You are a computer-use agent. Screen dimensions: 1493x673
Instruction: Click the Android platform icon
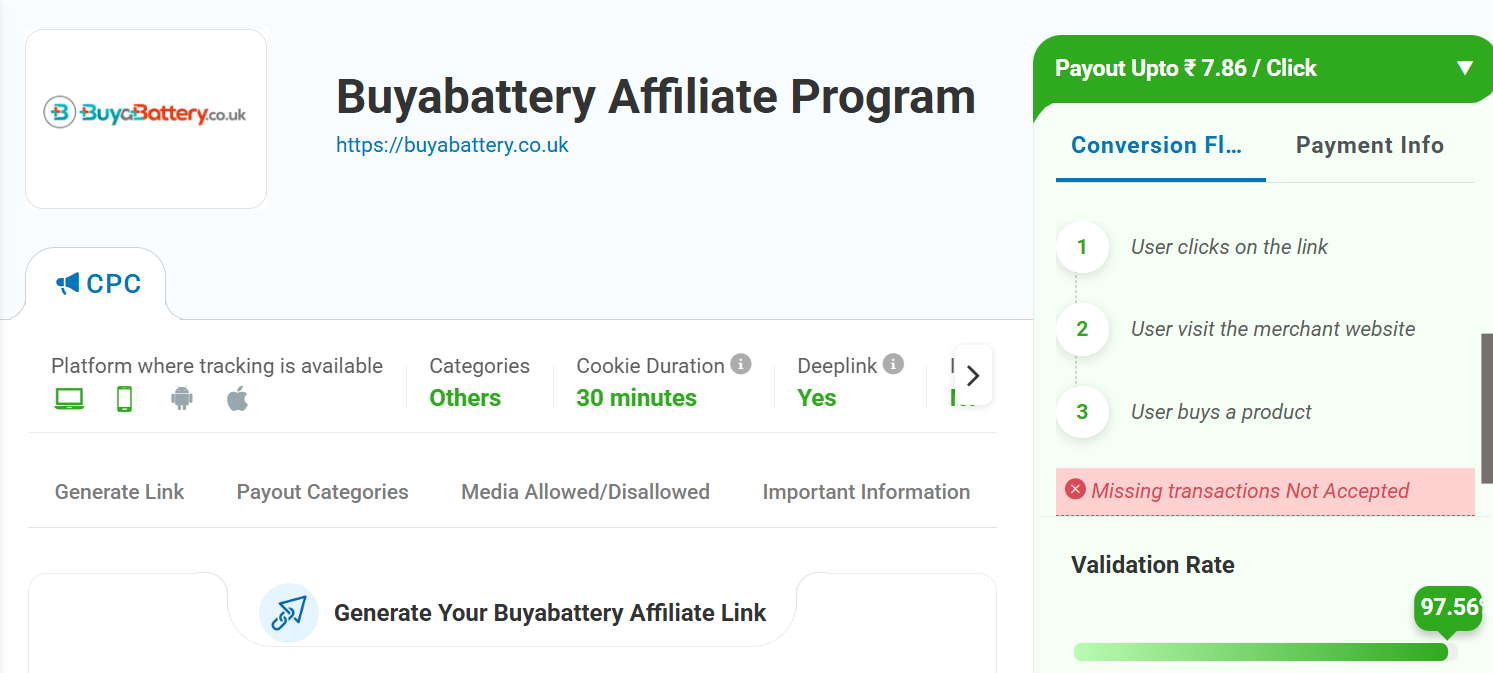[x=181, y=399]
